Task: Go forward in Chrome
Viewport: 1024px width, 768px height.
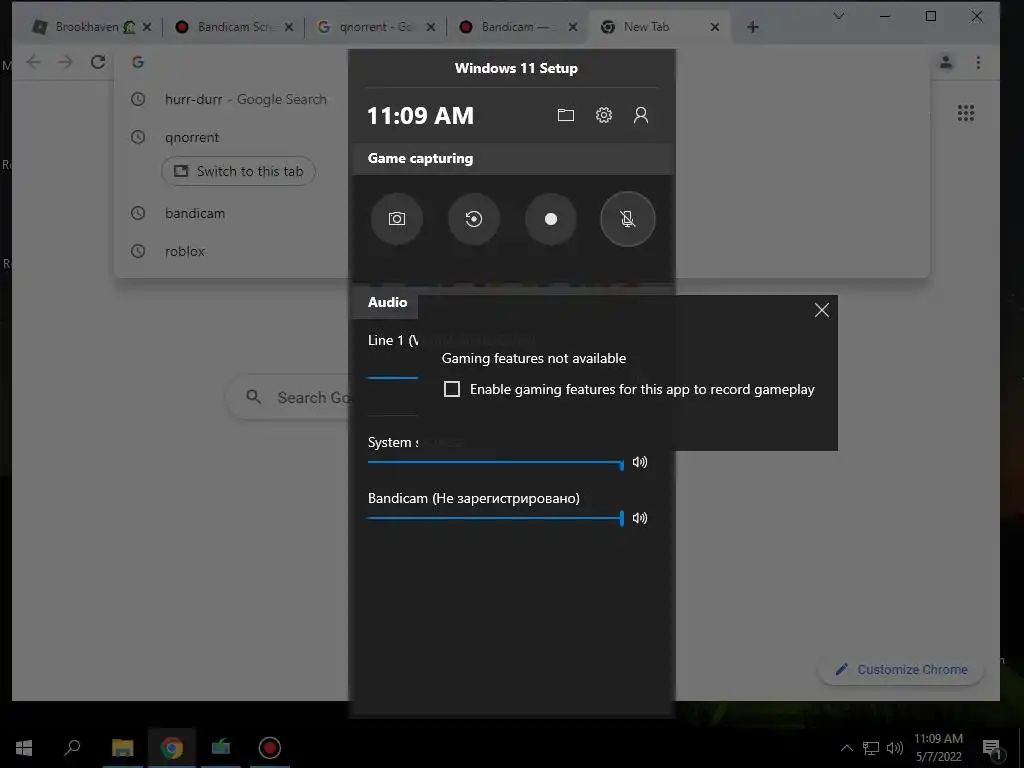Action: tap(65, 62)
